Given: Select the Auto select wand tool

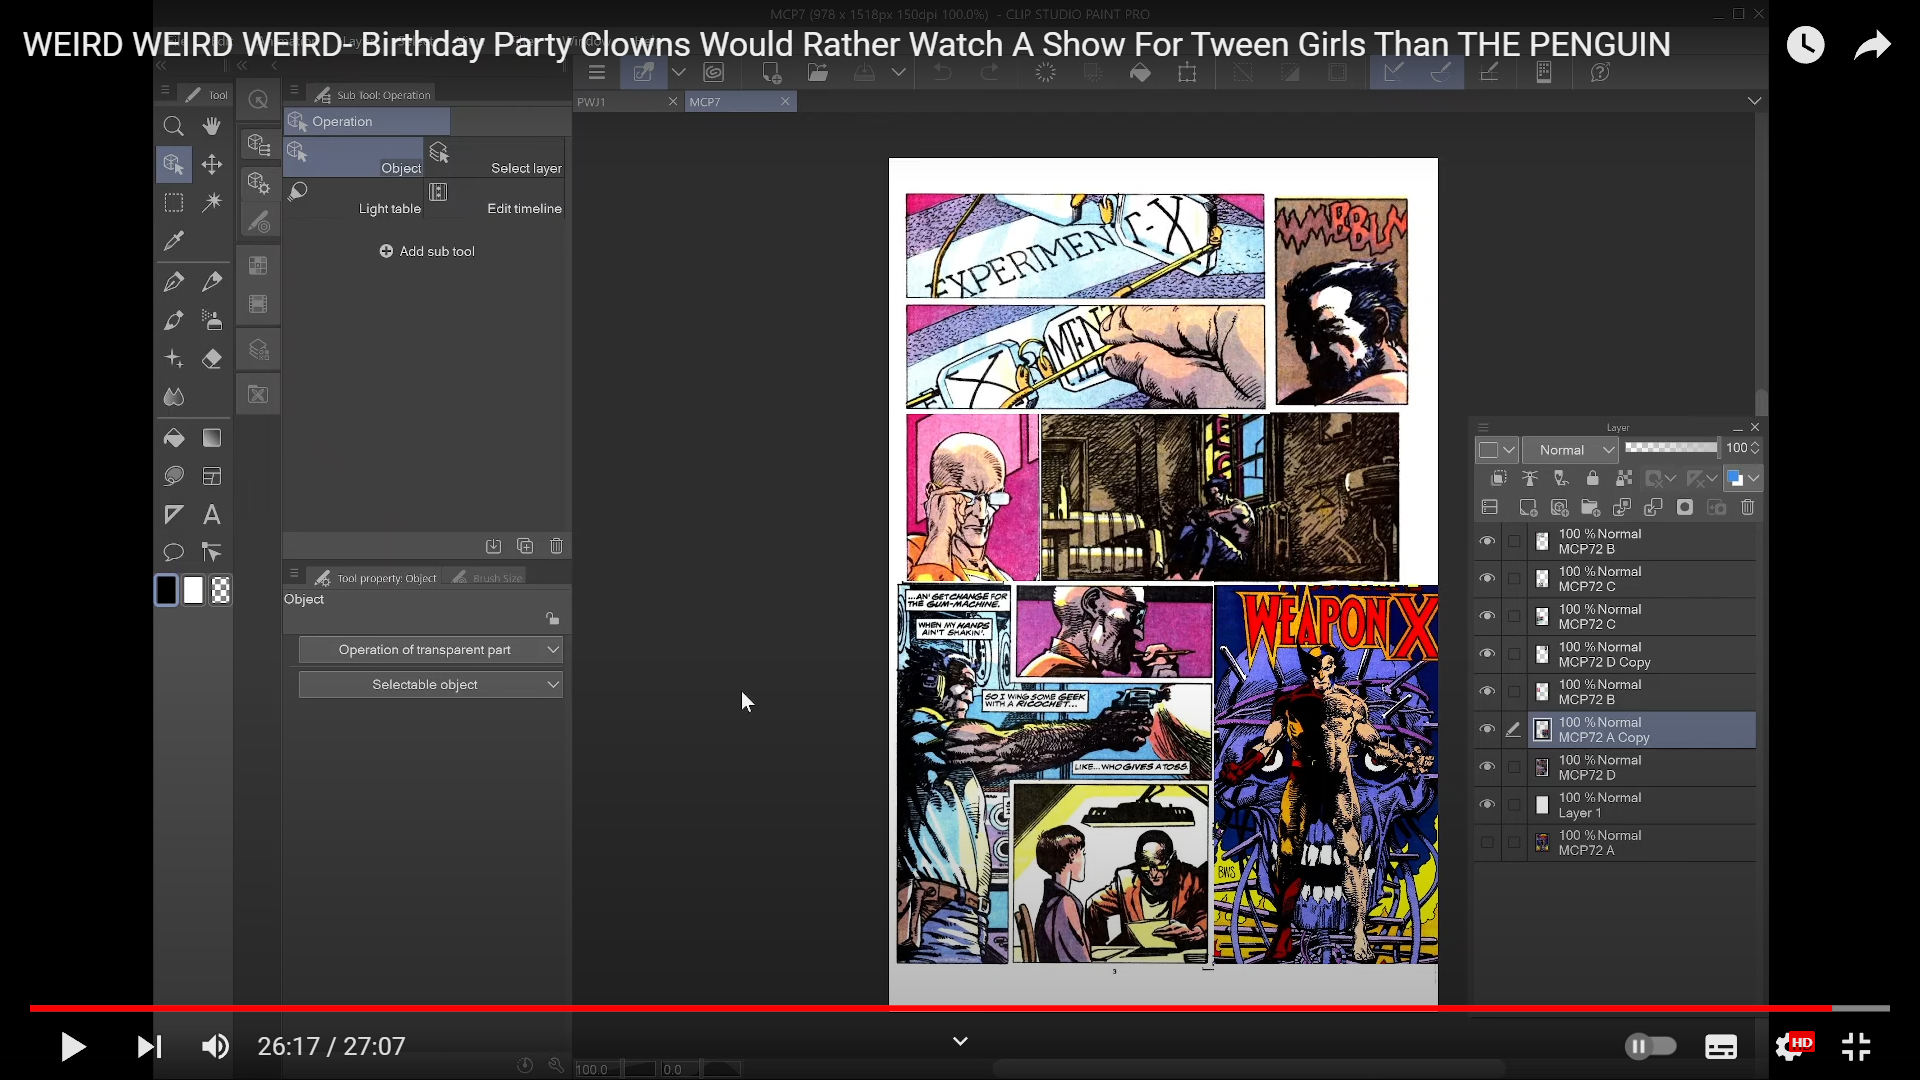Looking at the screenshot, I should tap(211, 203).
